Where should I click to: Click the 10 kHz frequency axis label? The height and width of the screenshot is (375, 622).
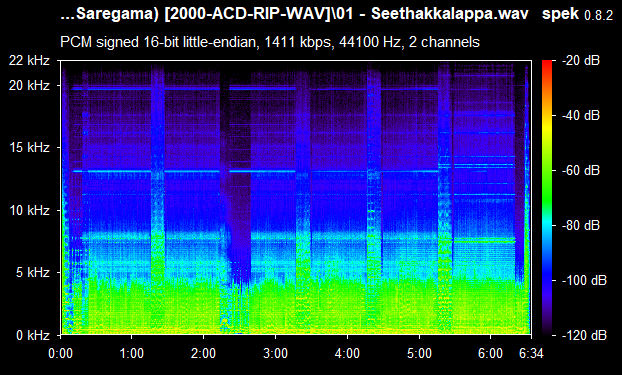(29, 210)
